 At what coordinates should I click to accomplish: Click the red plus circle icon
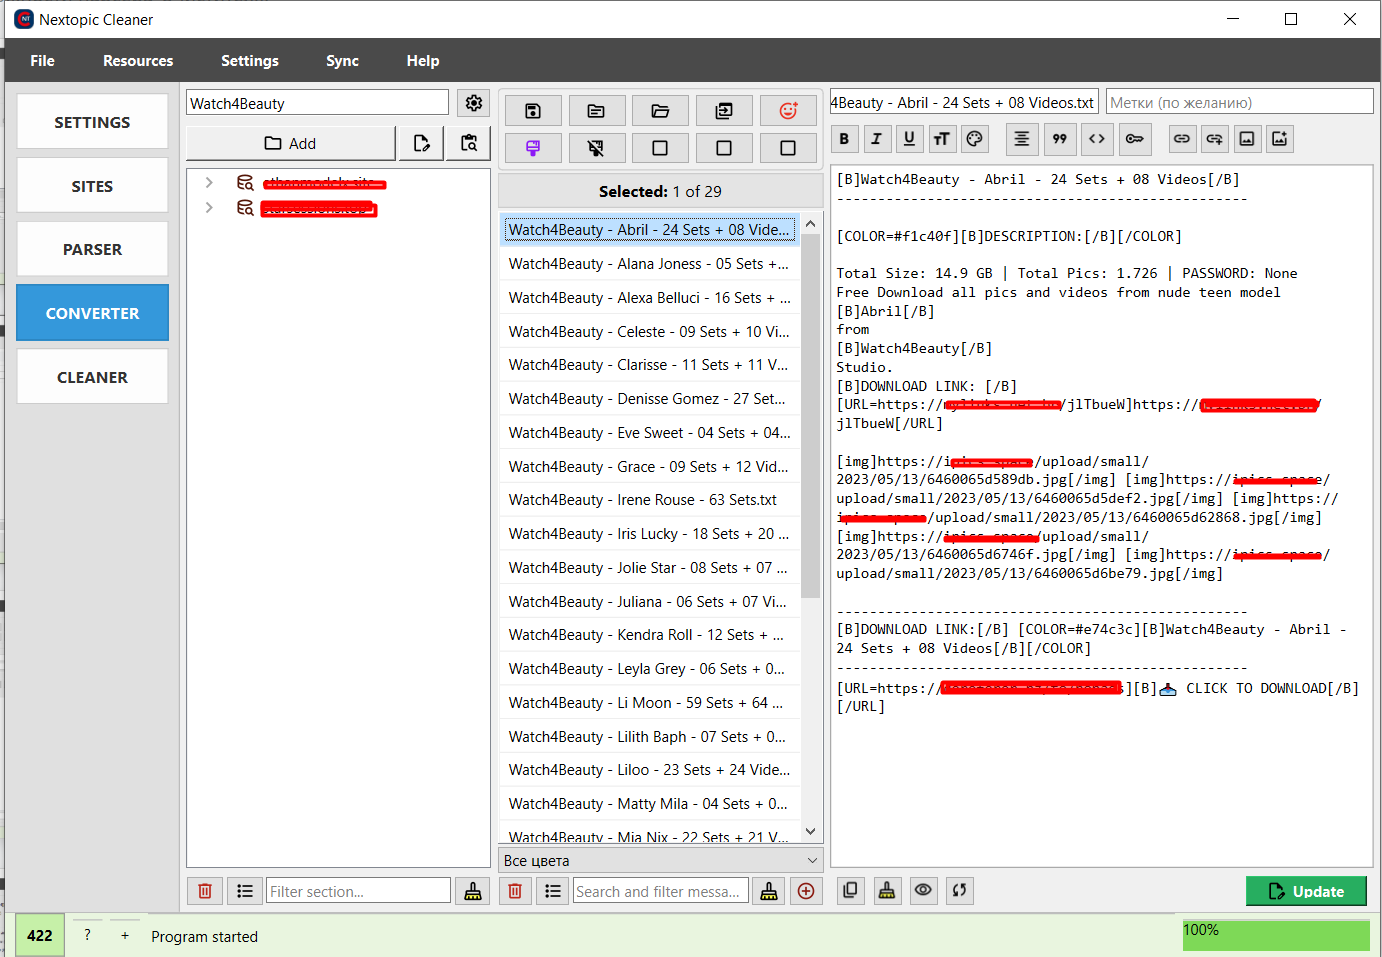click(806, 891)
